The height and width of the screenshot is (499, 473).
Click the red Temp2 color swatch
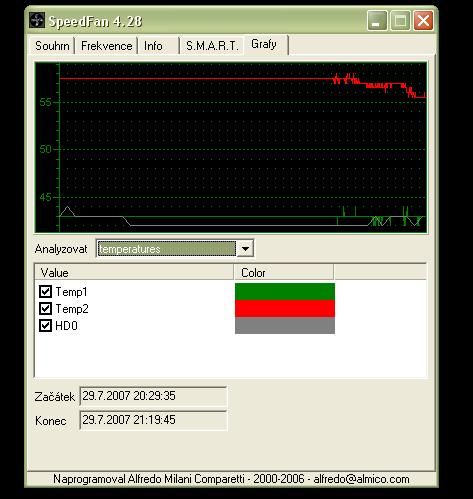tap(285, 308)
